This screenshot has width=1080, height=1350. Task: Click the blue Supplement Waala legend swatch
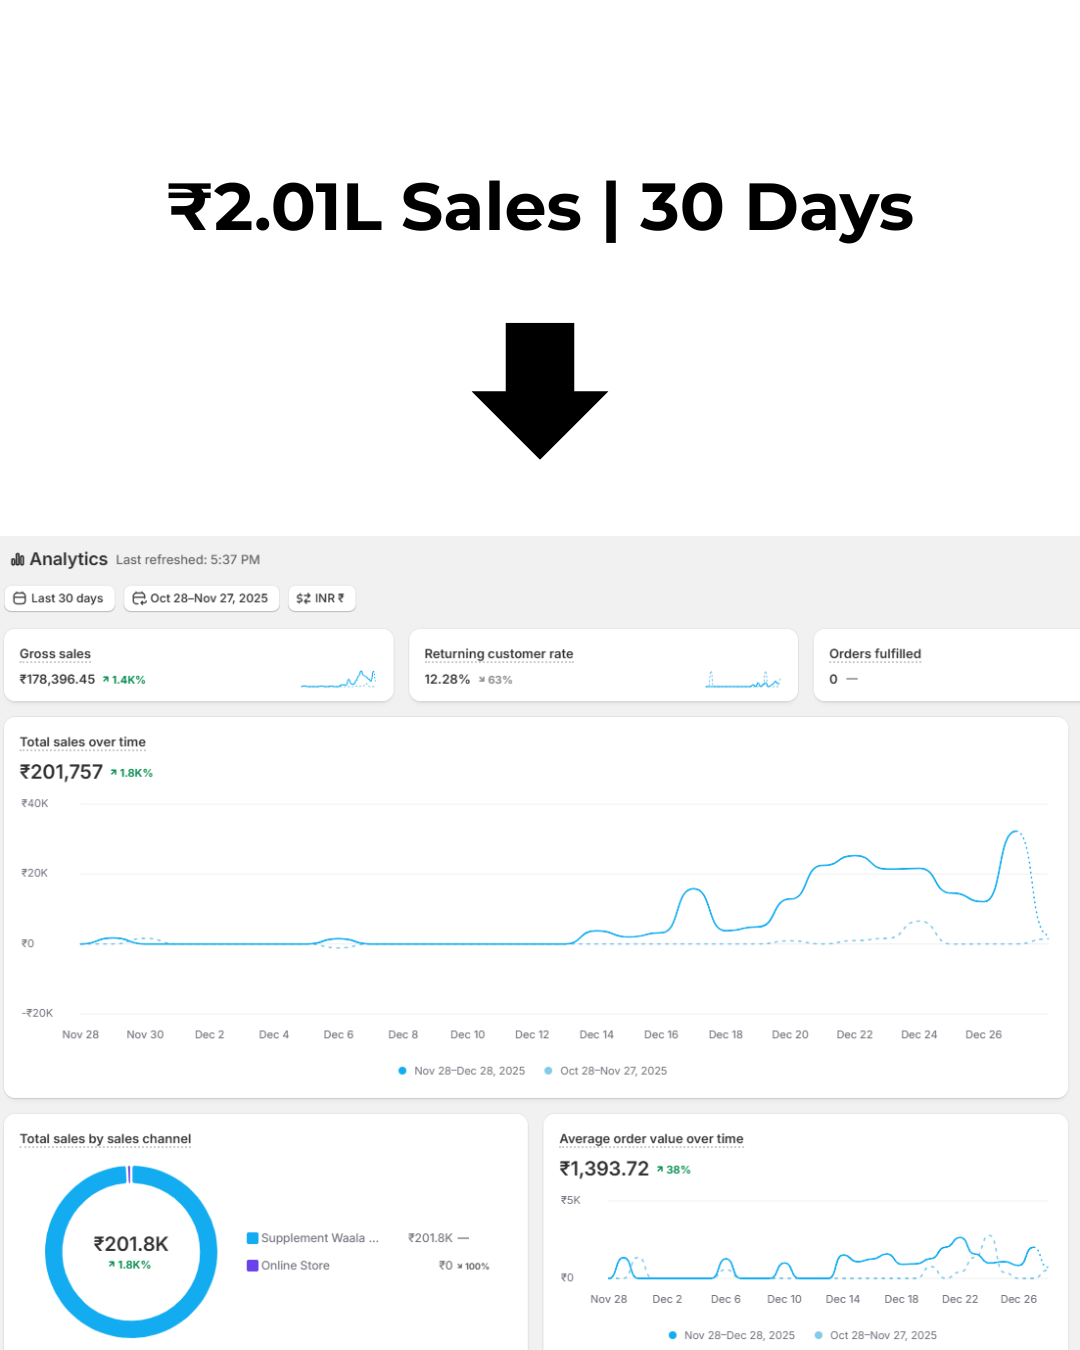pyautogui.click(x=253, y=1238)
